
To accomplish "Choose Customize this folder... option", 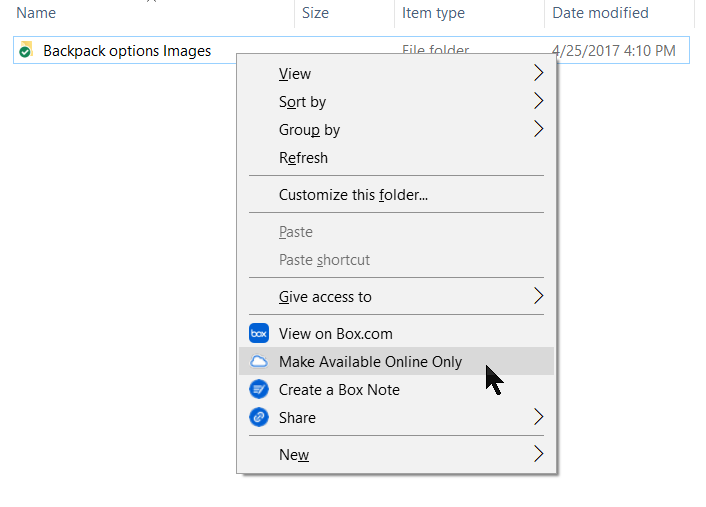I will (x=353, y=195).
